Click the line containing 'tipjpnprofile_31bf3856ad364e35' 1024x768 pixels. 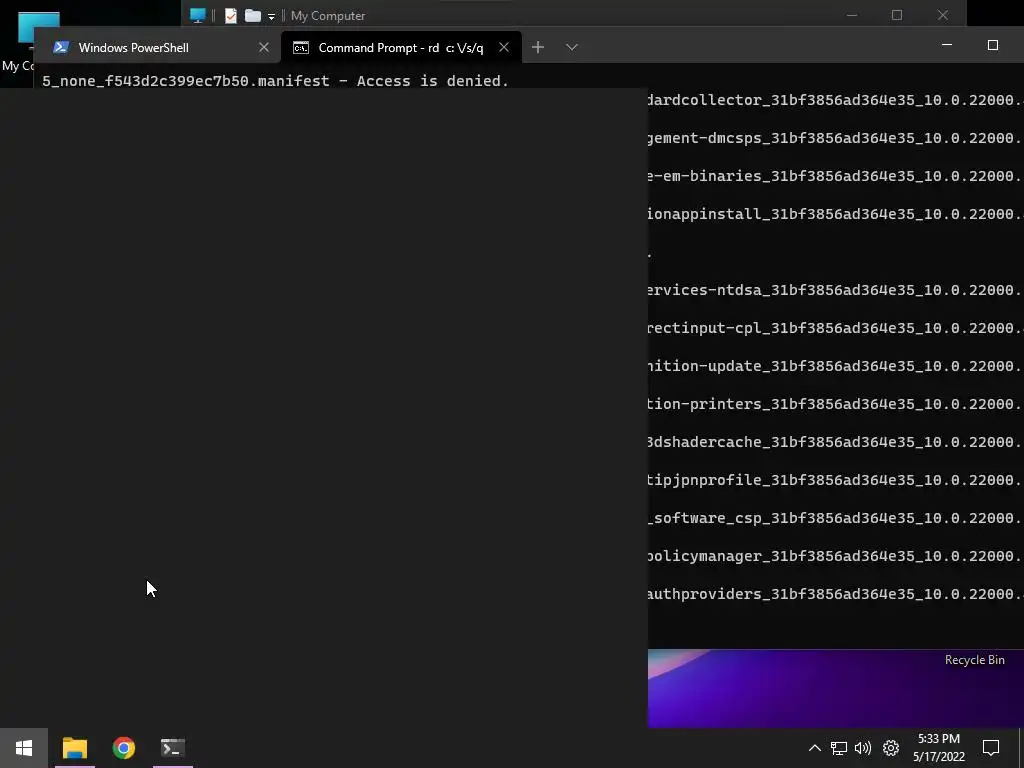[x=835, y=480]
